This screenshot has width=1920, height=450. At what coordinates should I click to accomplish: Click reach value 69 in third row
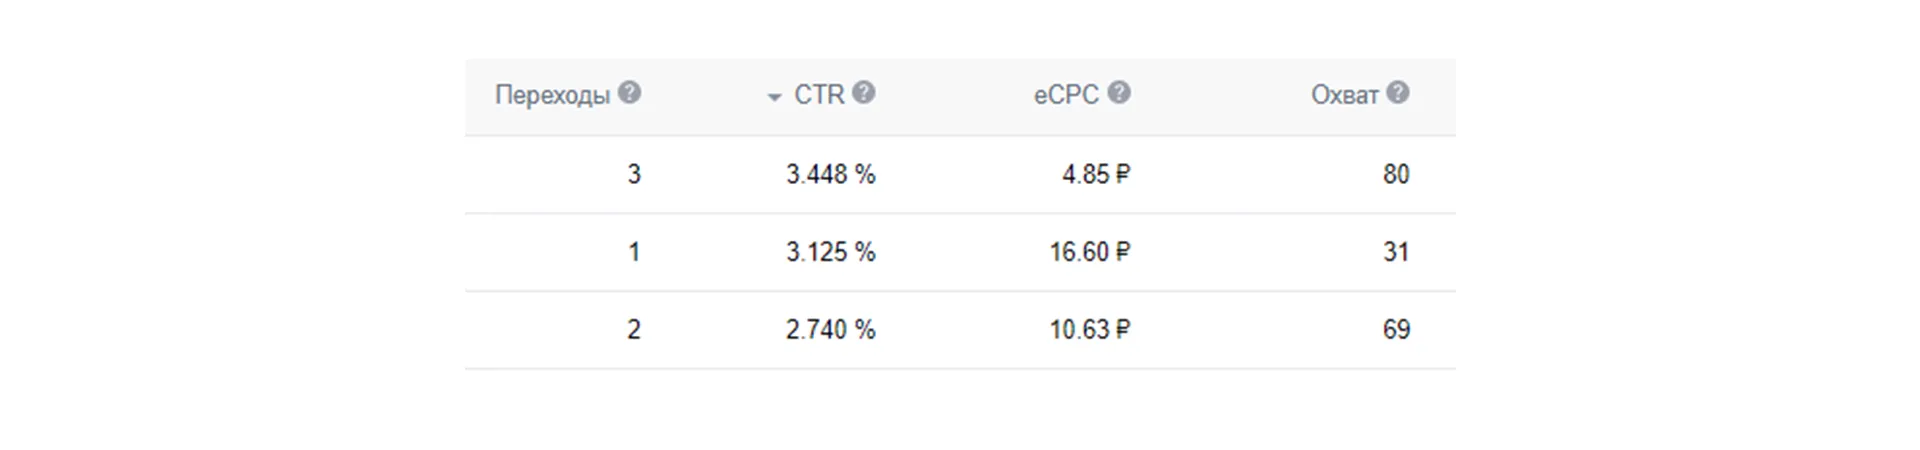coord(1396,330)
